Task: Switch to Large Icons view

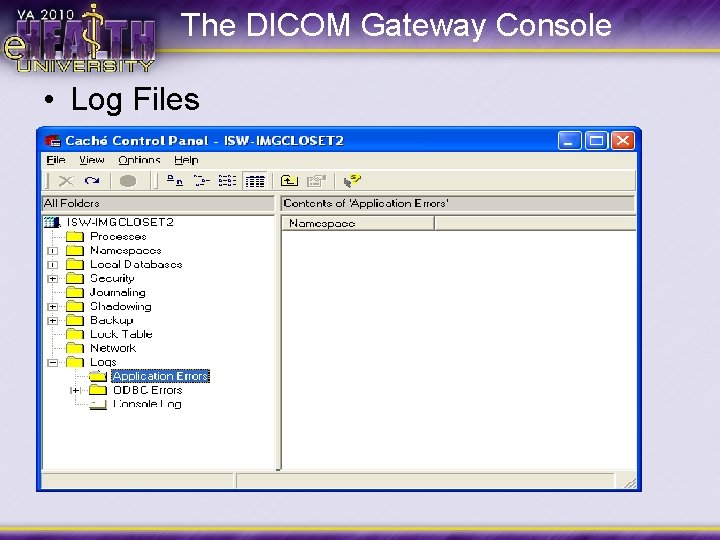Action: (174, 181)
